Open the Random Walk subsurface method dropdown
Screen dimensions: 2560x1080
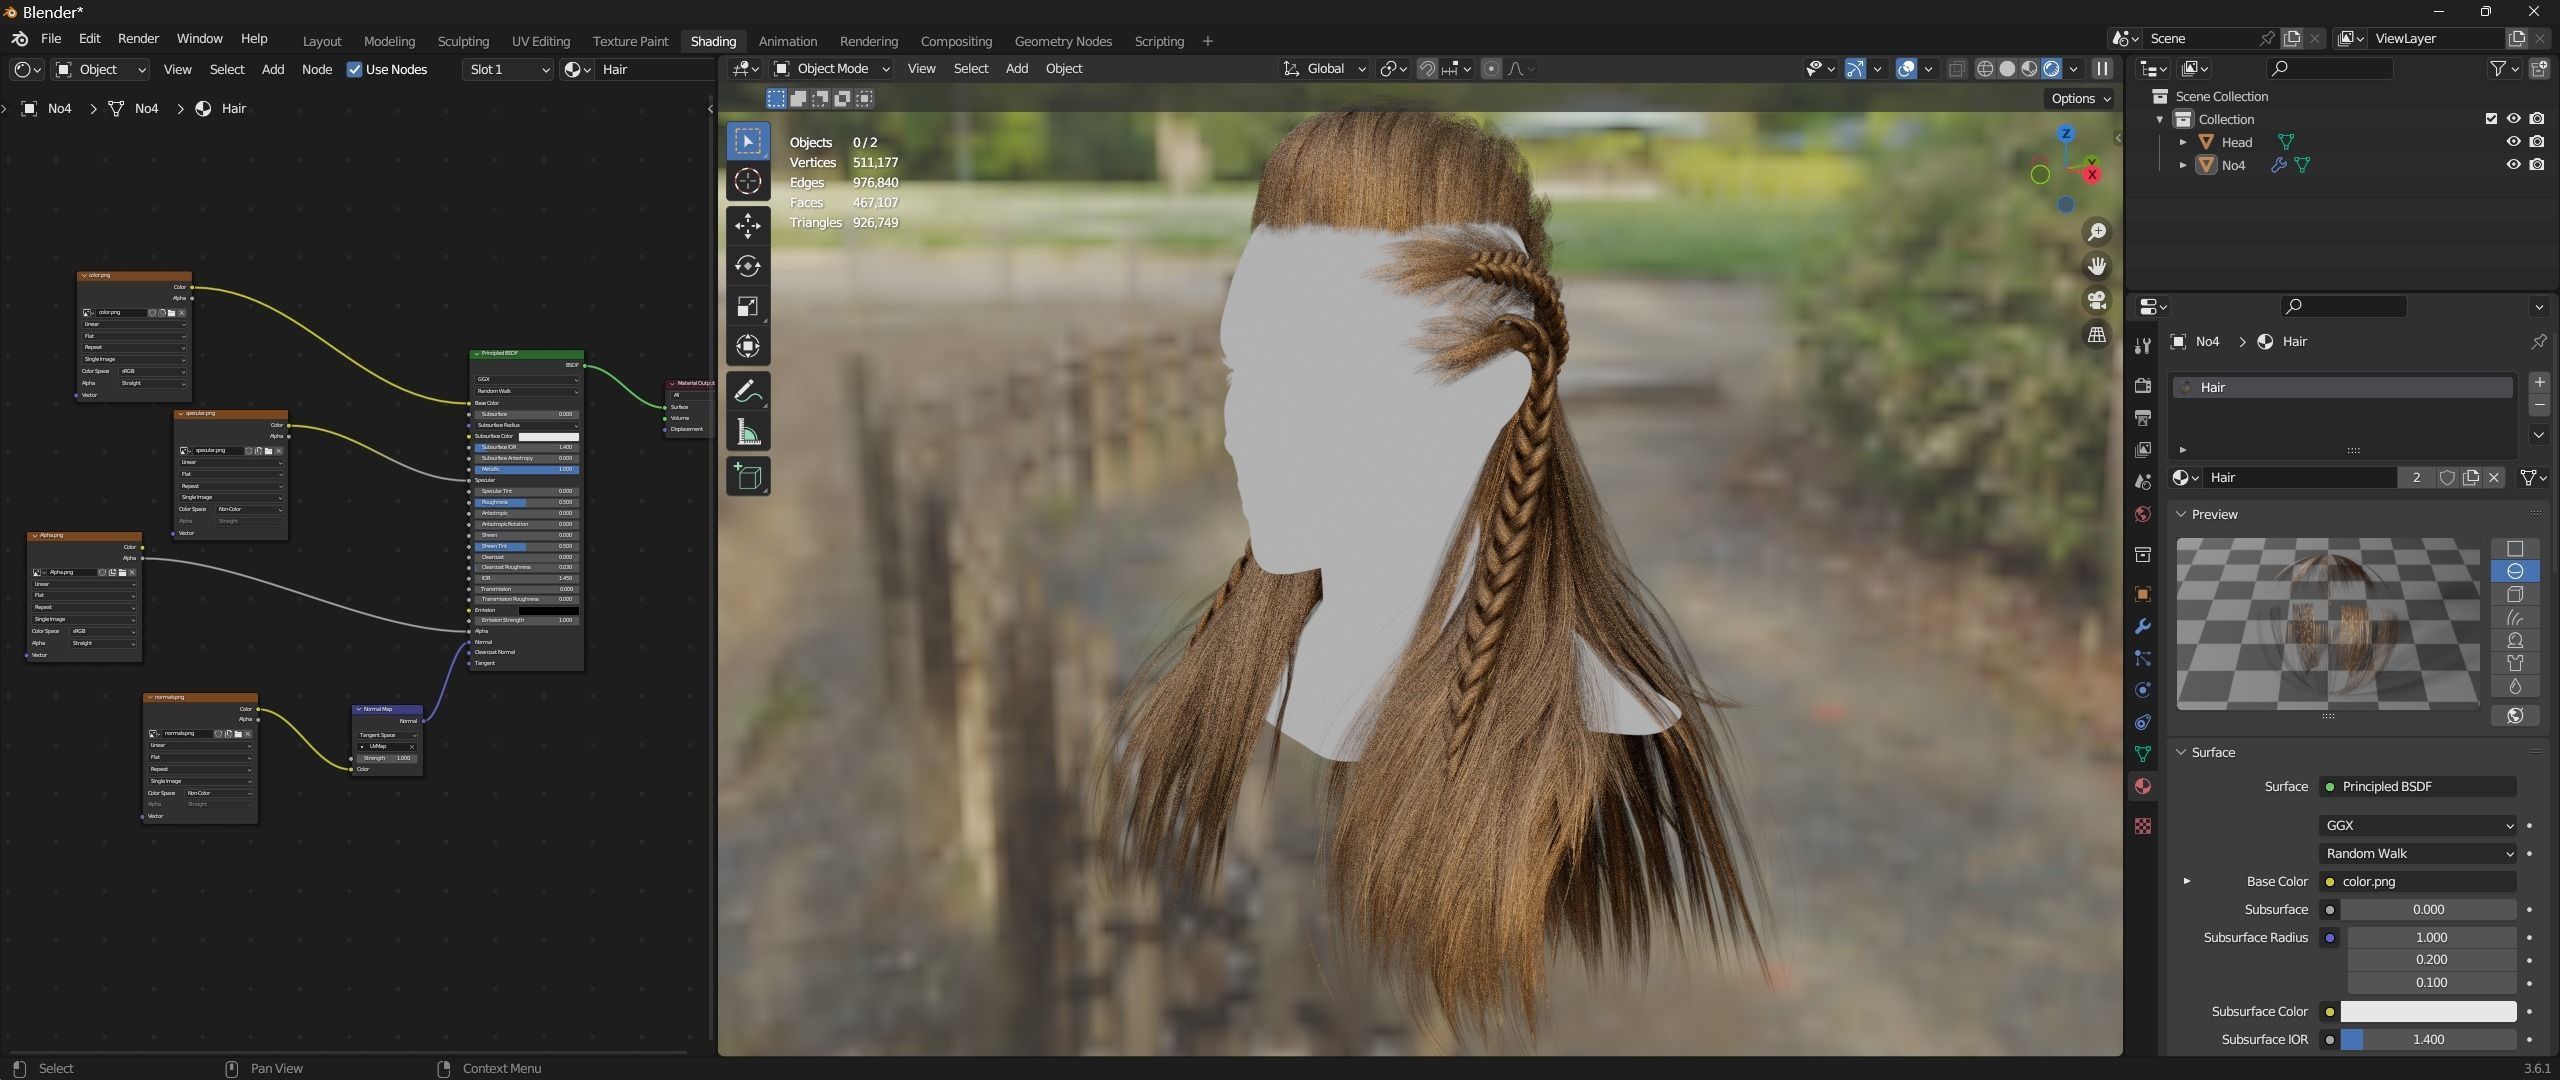coord(2417,853)
